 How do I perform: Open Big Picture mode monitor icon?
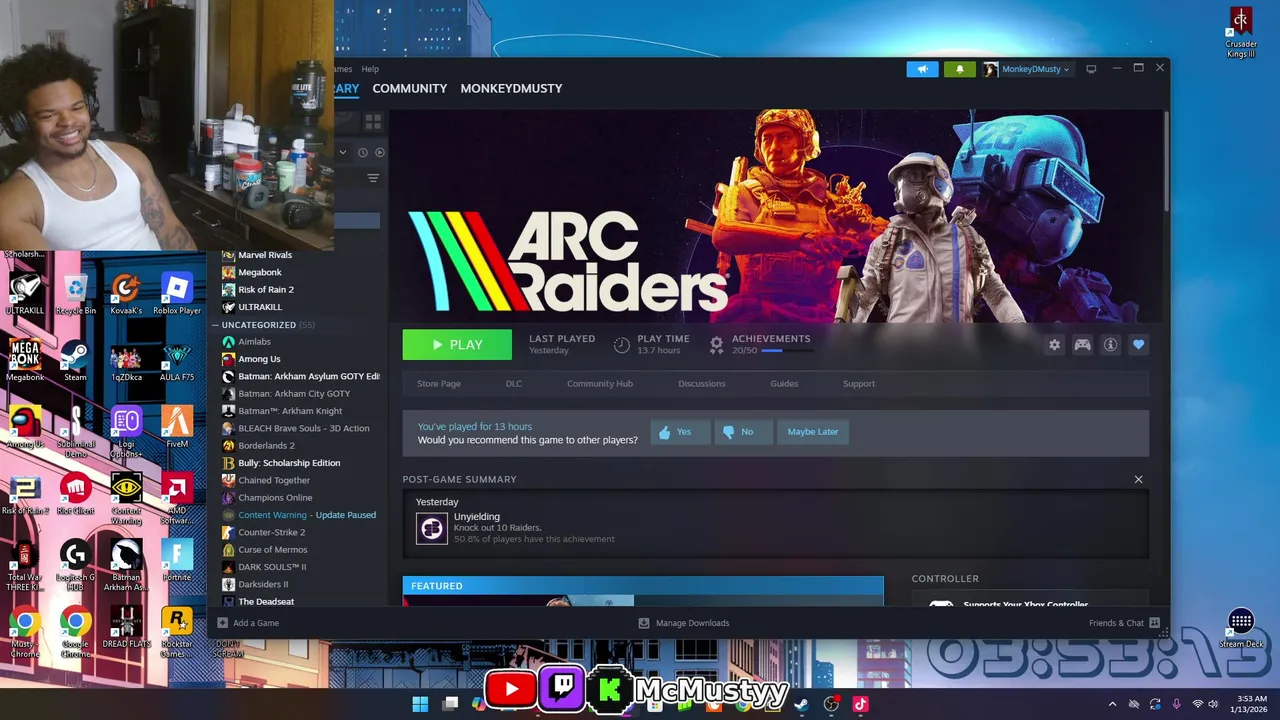[1091, 69]
